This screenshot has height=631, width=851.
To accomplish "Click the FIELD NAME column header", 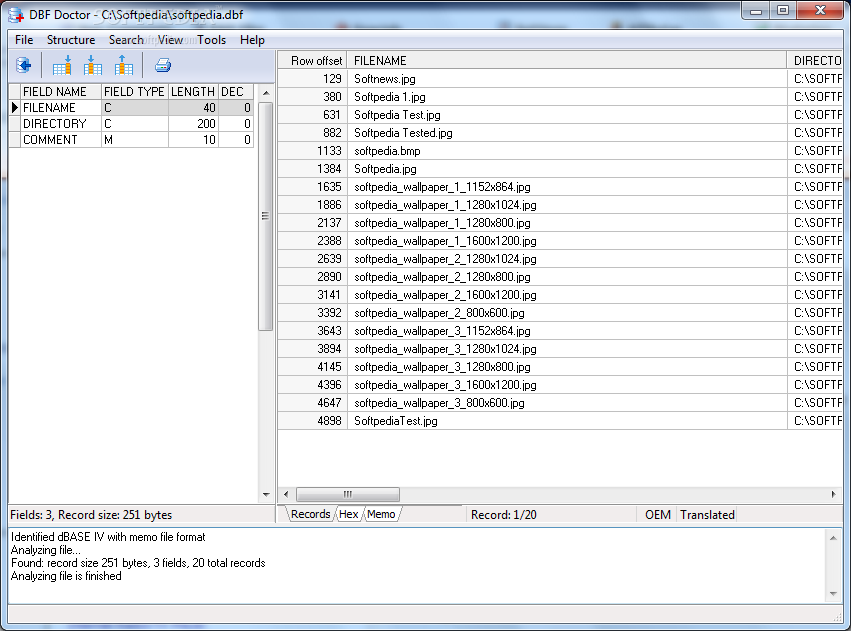I will (x=61, y=92).
